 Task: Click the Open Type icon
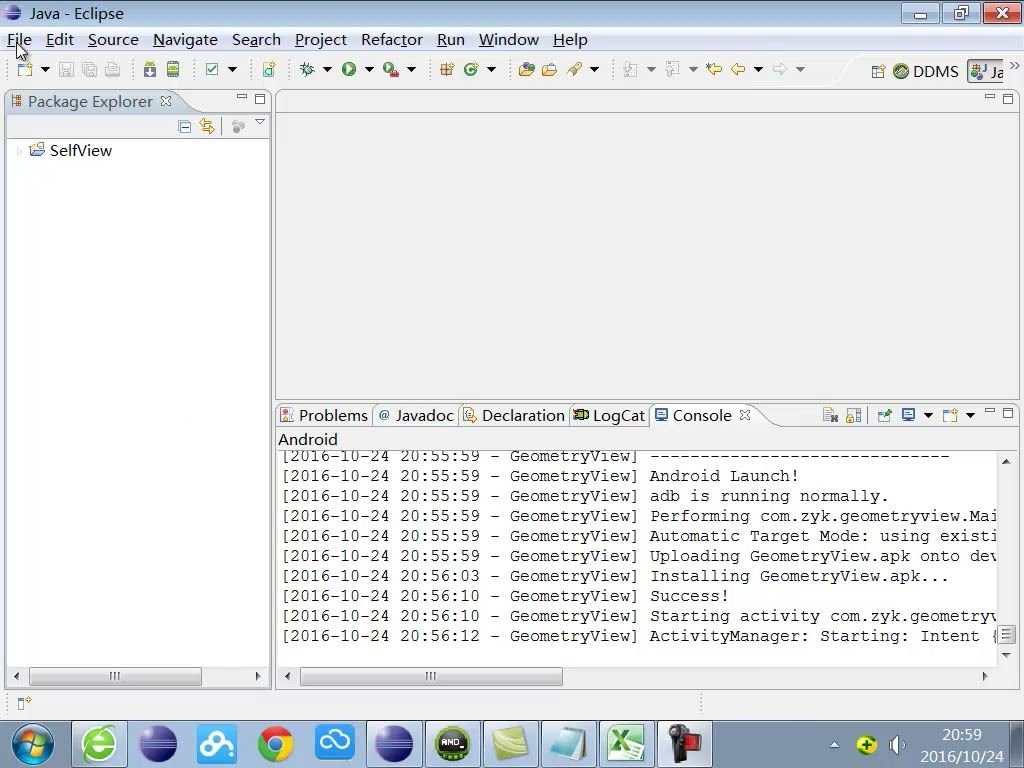pyautogui.click(x=526, y=69)
